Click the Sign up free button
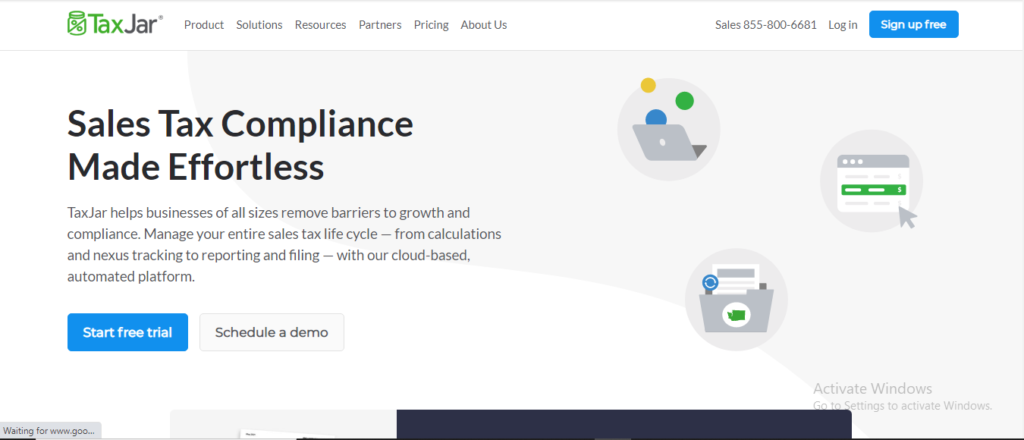The height and width of the screenshot is (440, 1024). point(914,24)
